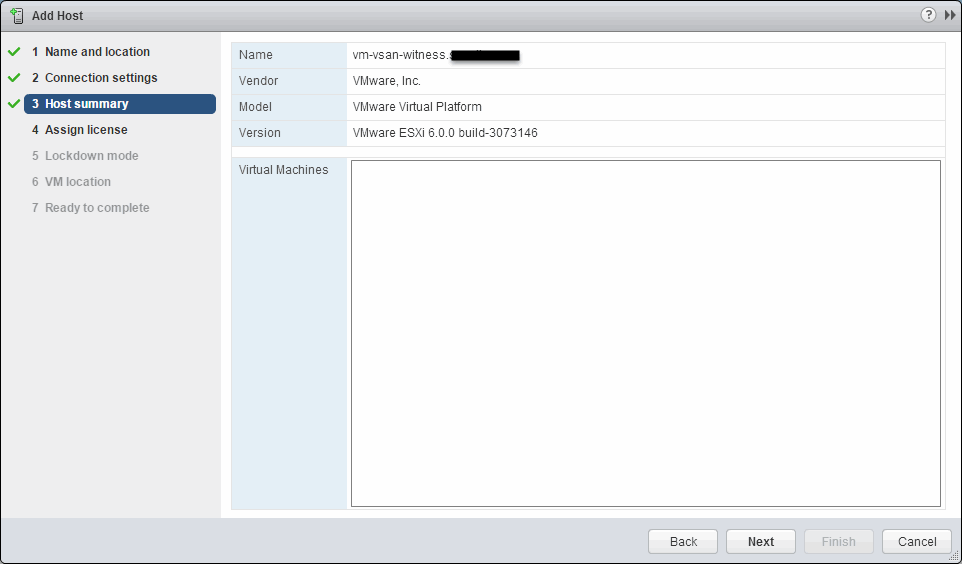Select step 7 Ready to complete
The height and width of the screenshot is (564, 962).
tap(97, 208)
